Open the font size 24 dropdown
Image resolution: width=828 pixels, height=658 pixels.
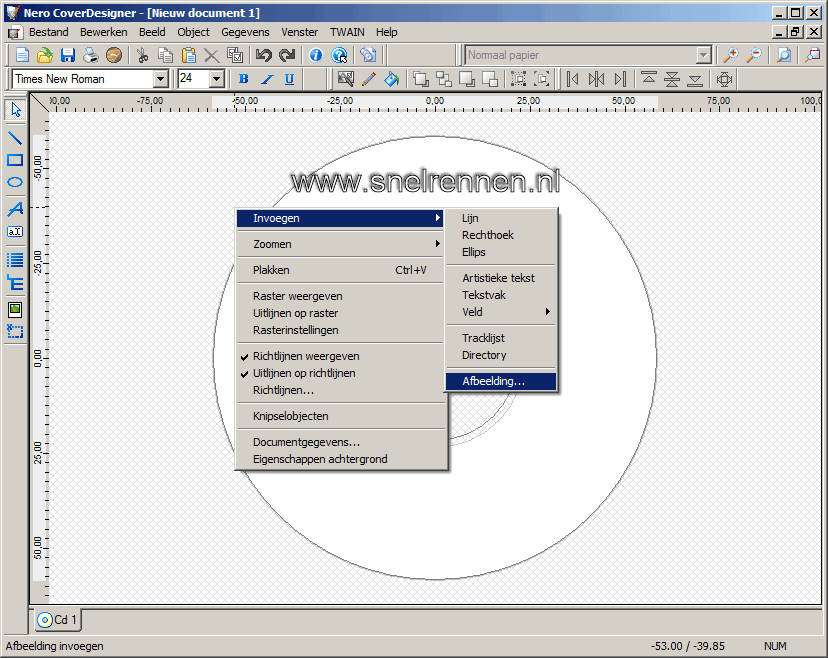(217, 79)
